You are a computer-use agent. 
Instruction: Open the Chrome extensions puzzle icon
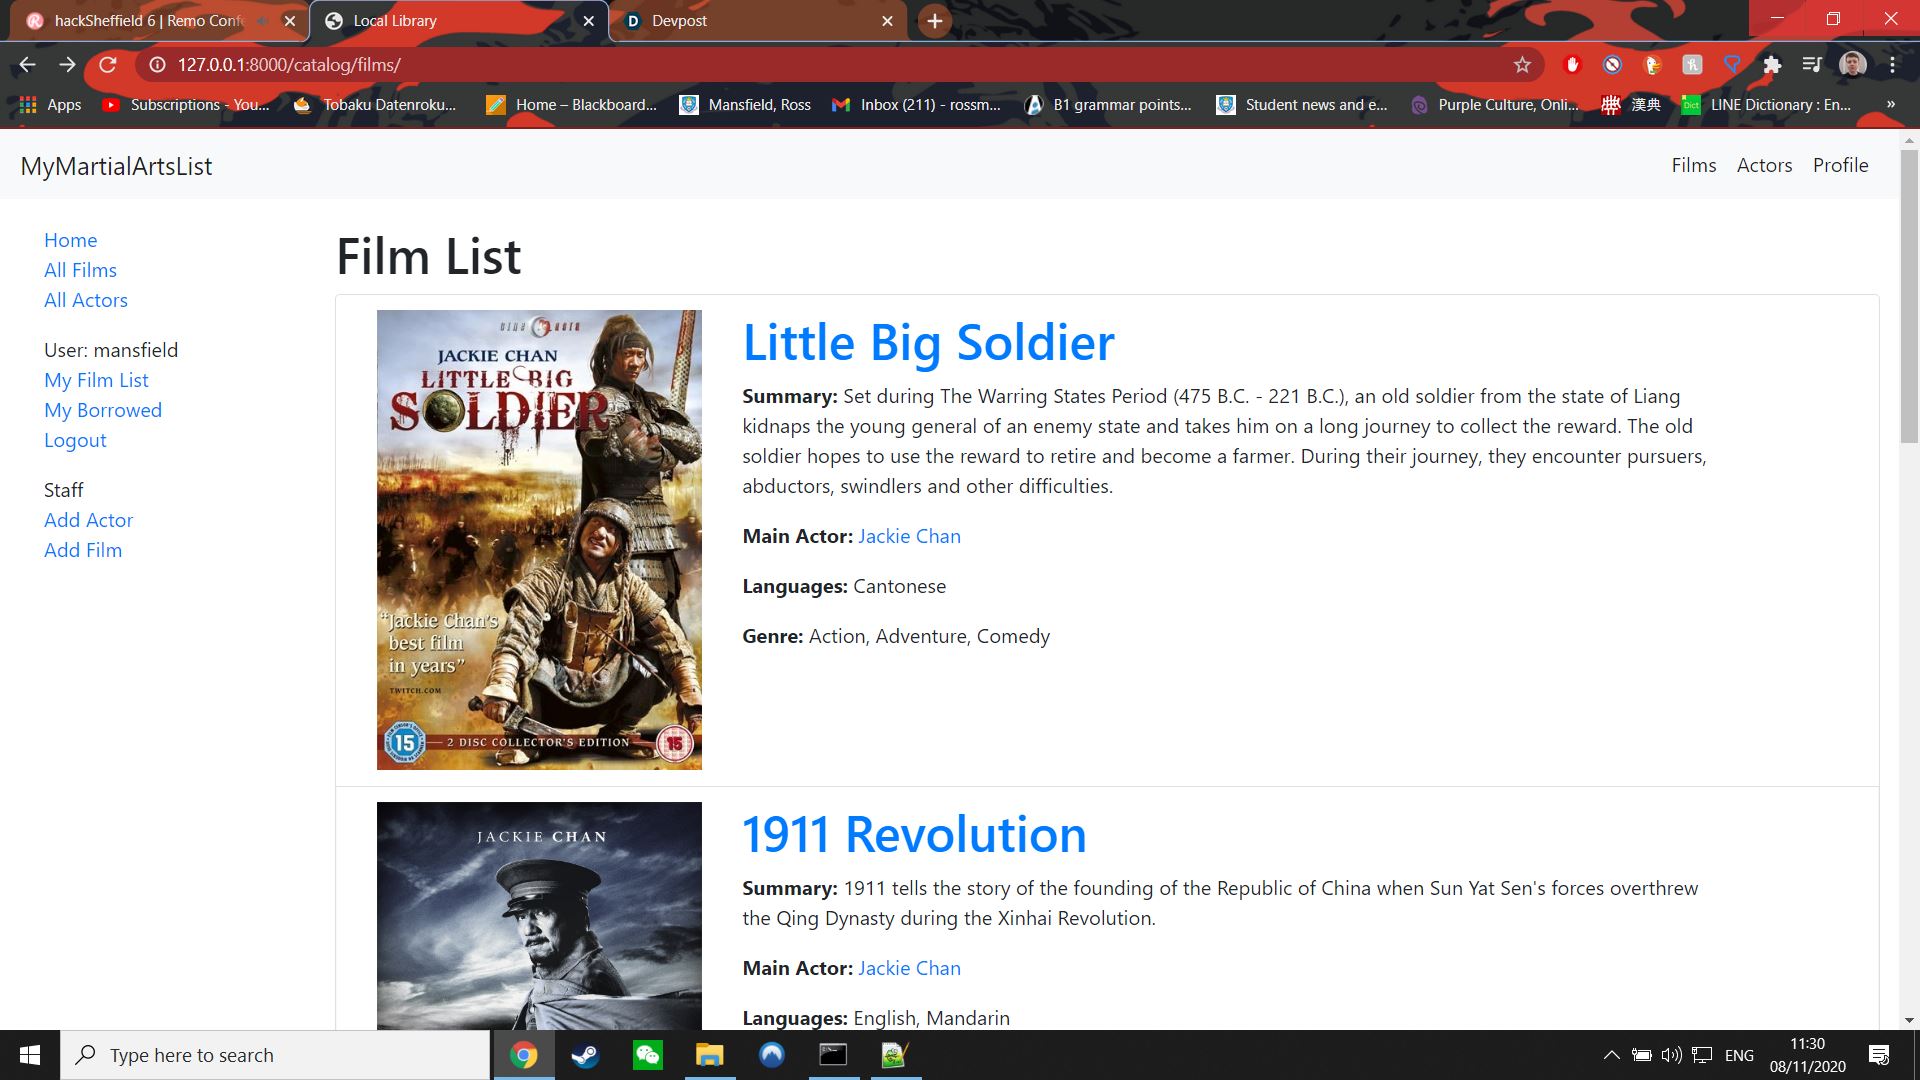[1772, 65]
